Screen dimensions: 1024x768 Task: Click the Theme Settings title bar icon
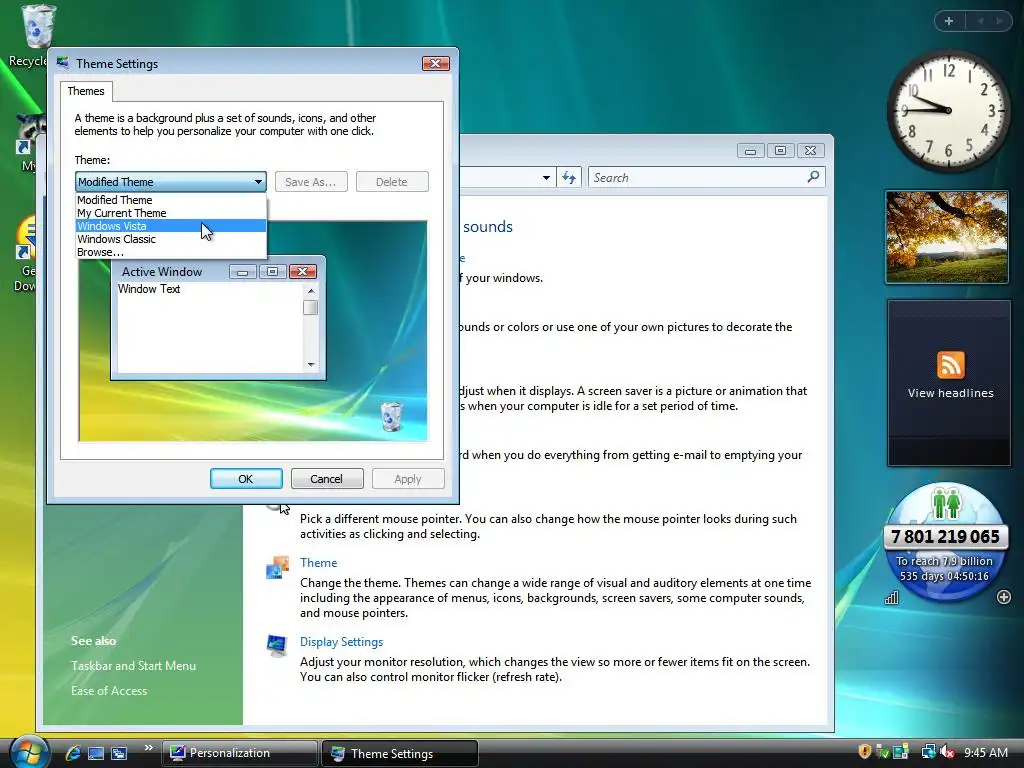pyautogui.click(x=63, y=63)
